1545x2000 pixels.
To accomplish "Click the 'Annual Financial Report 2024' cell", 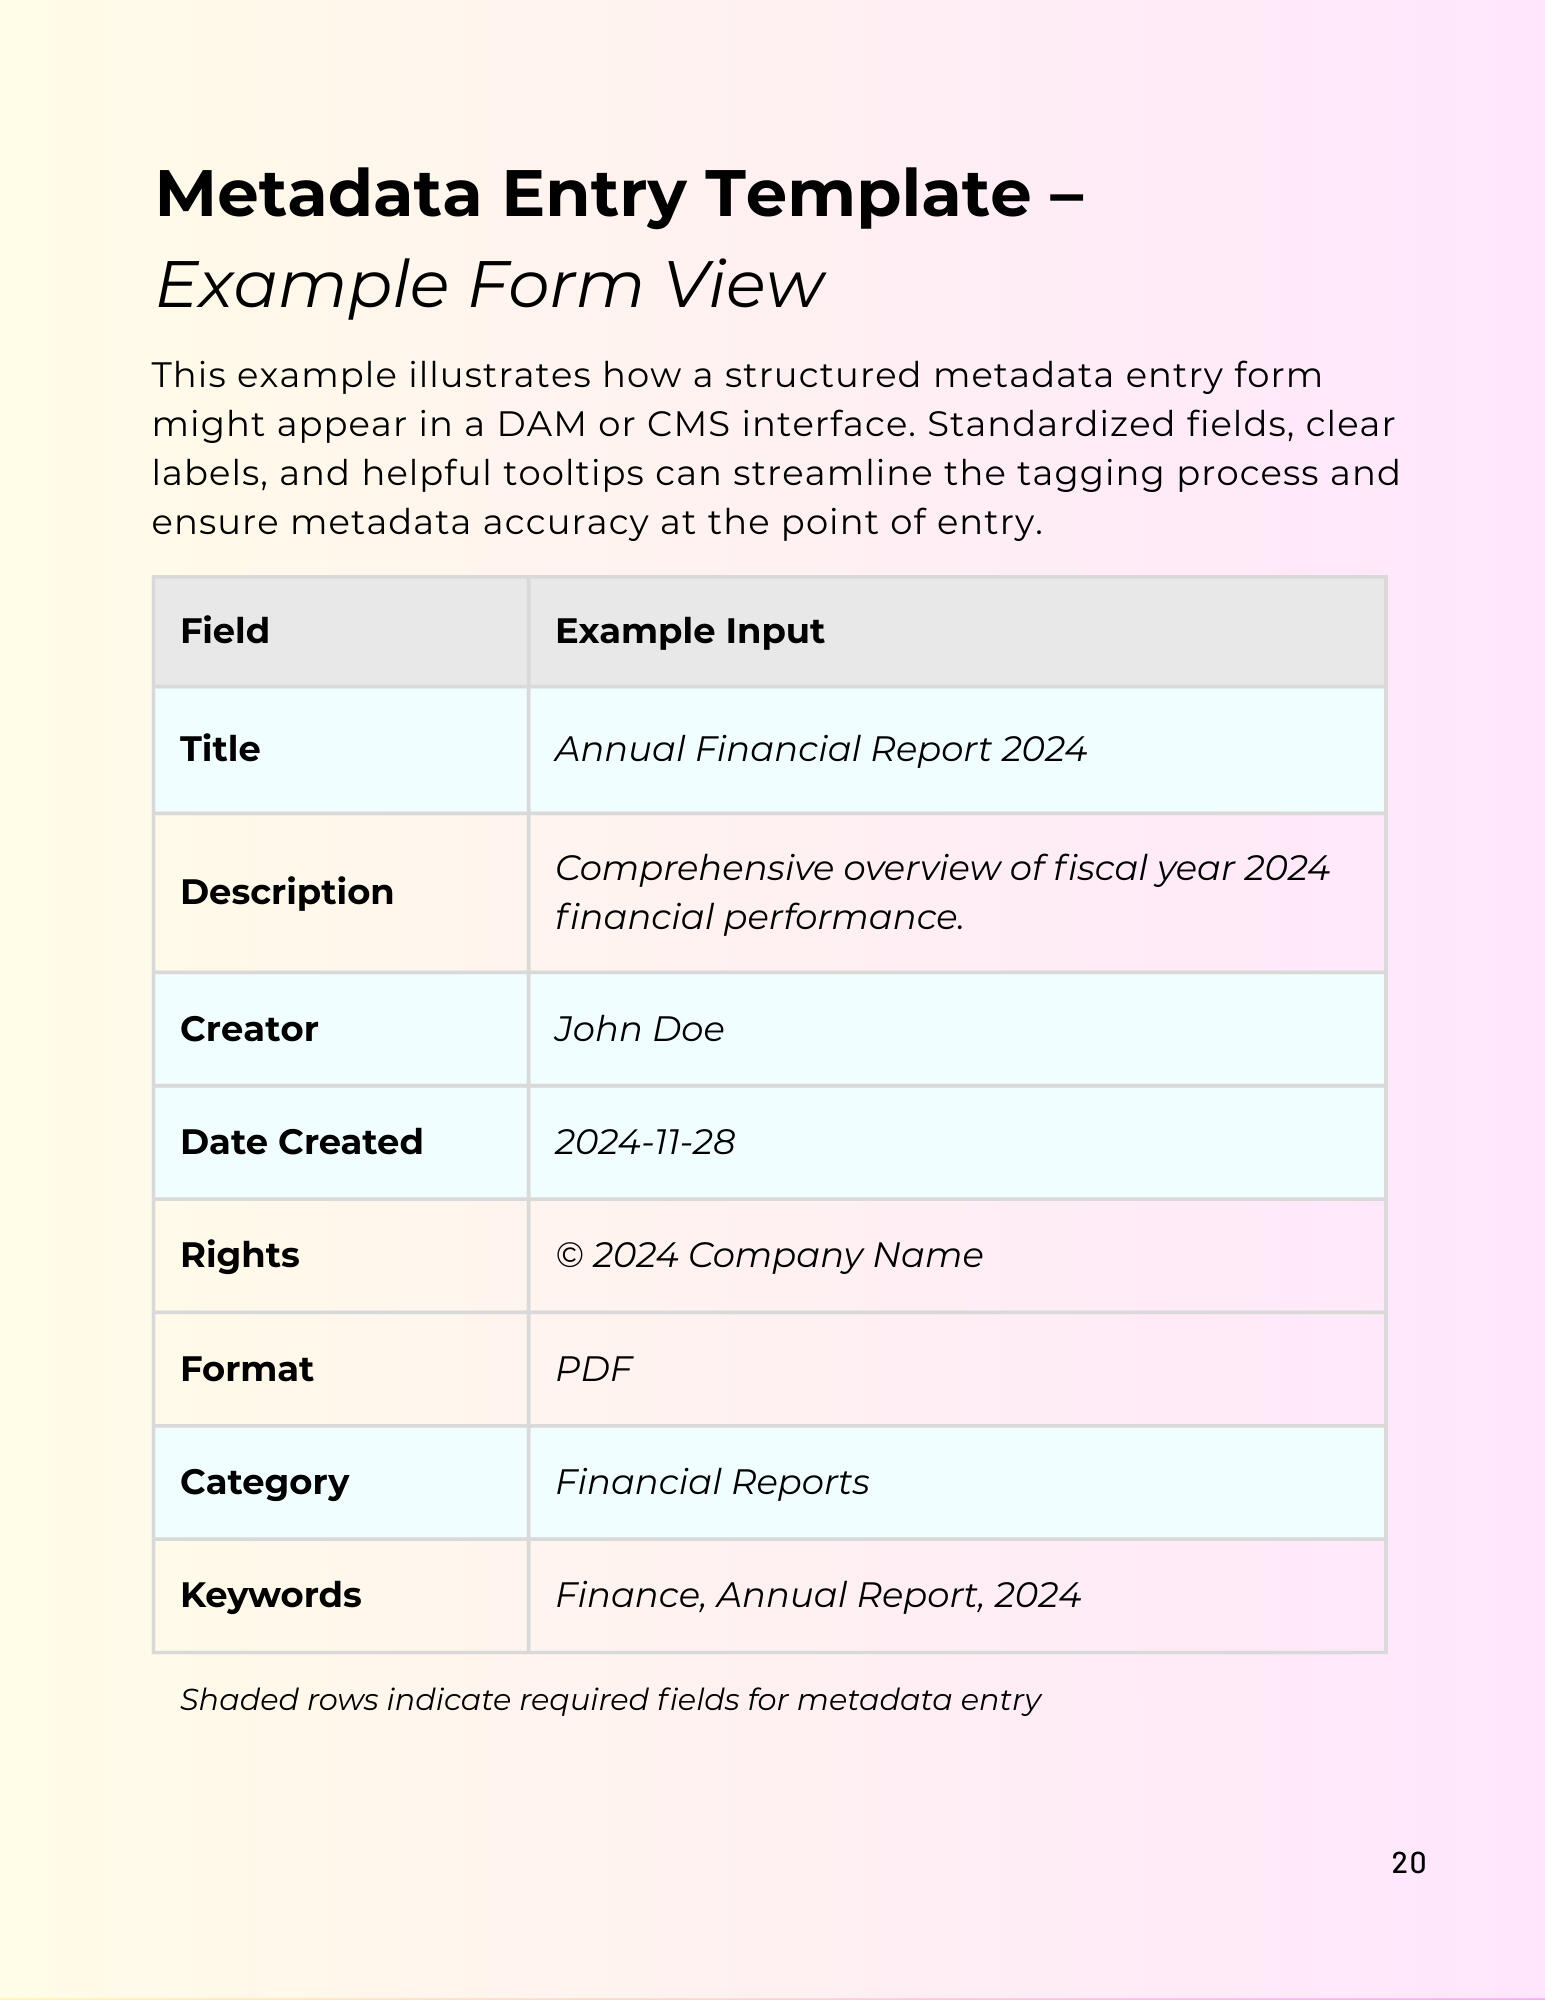I will pyautogui.click(x=820, y=749).
